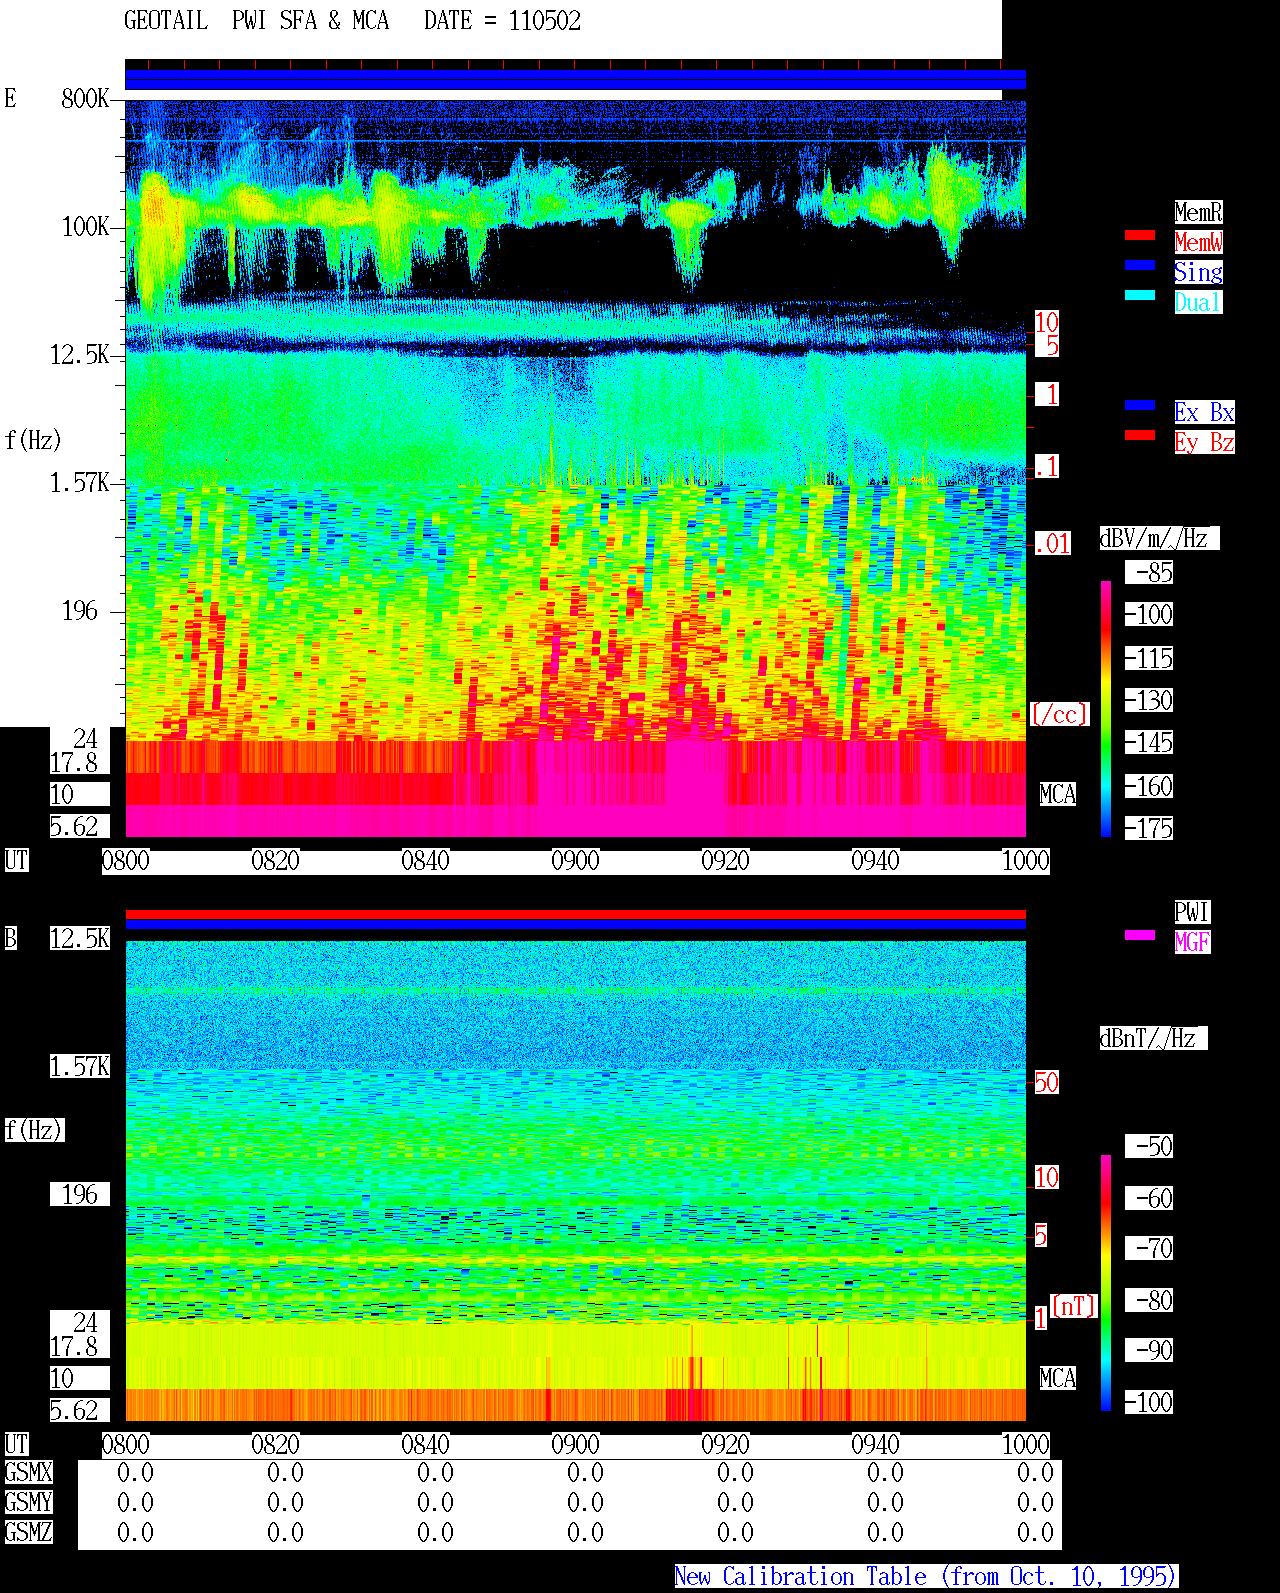Click the 0920 tick on magnetic panel axis

click(x=725, y=1445)
